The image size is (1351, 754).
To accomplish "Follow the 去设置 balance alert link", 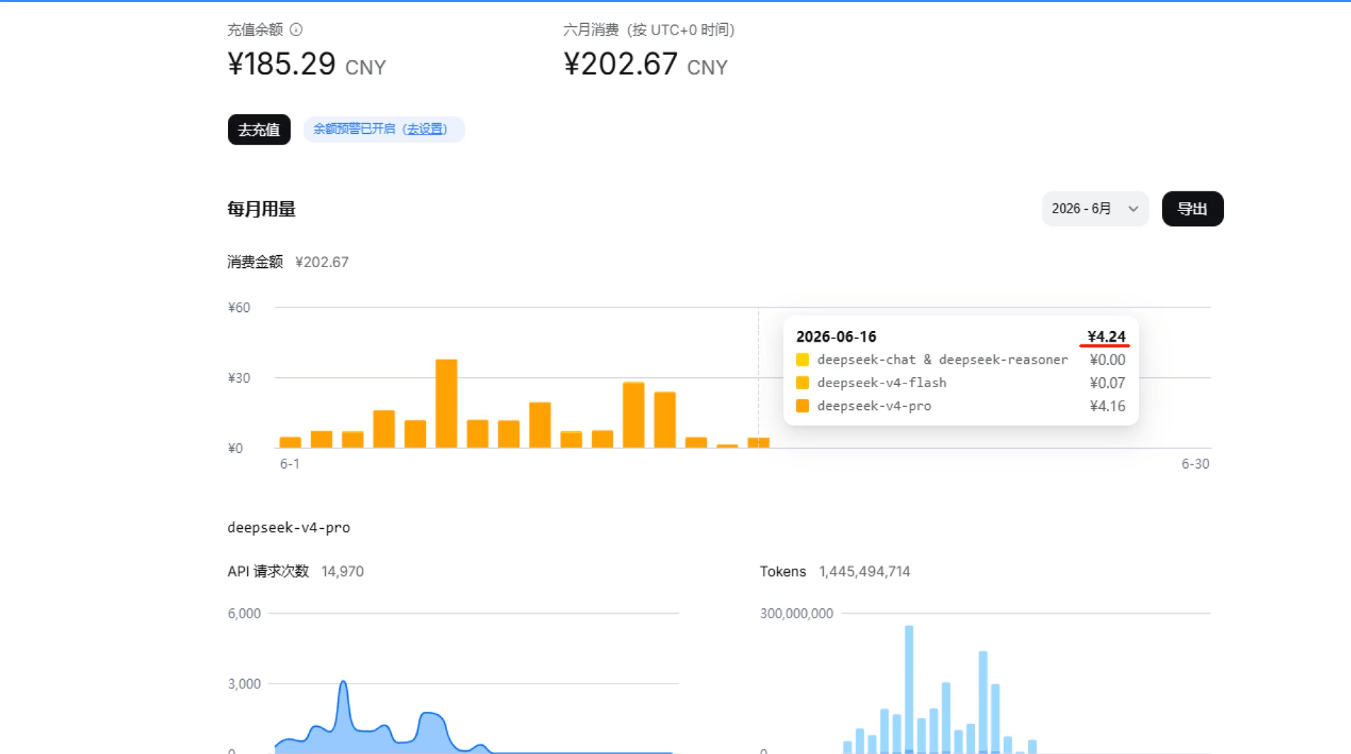I will (426, 129).
